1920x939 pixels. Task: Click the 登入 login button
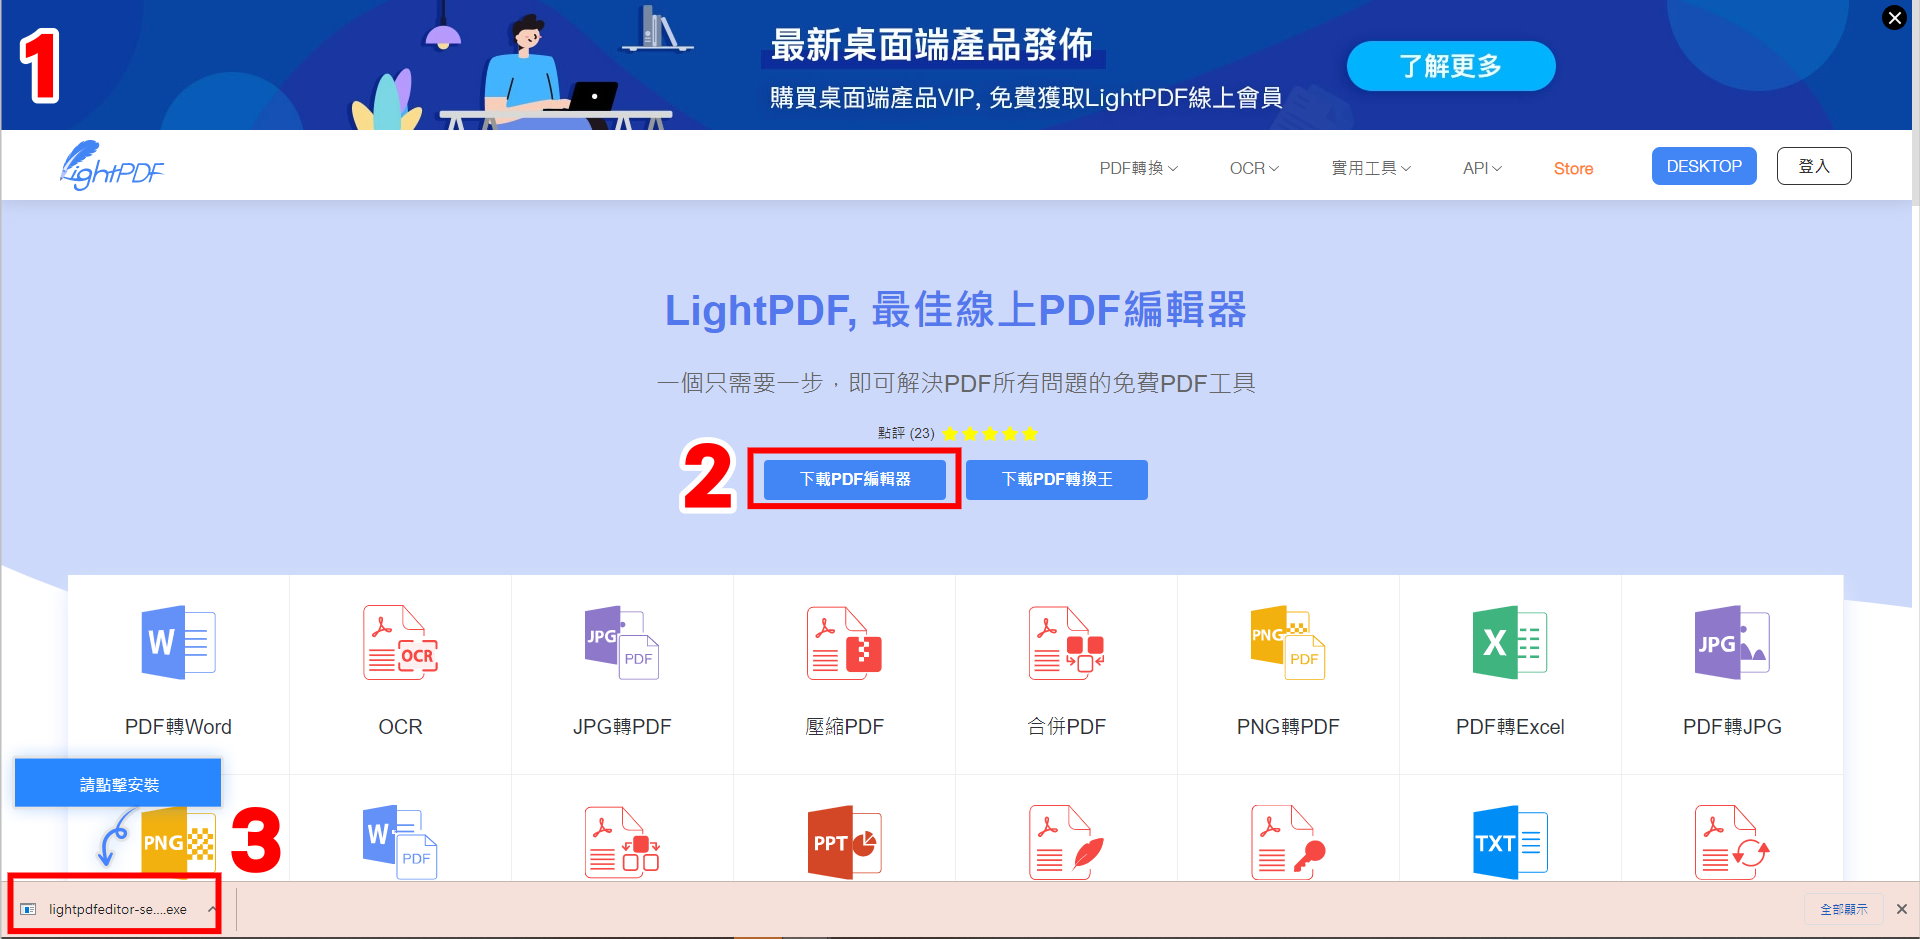point(1814,166)
